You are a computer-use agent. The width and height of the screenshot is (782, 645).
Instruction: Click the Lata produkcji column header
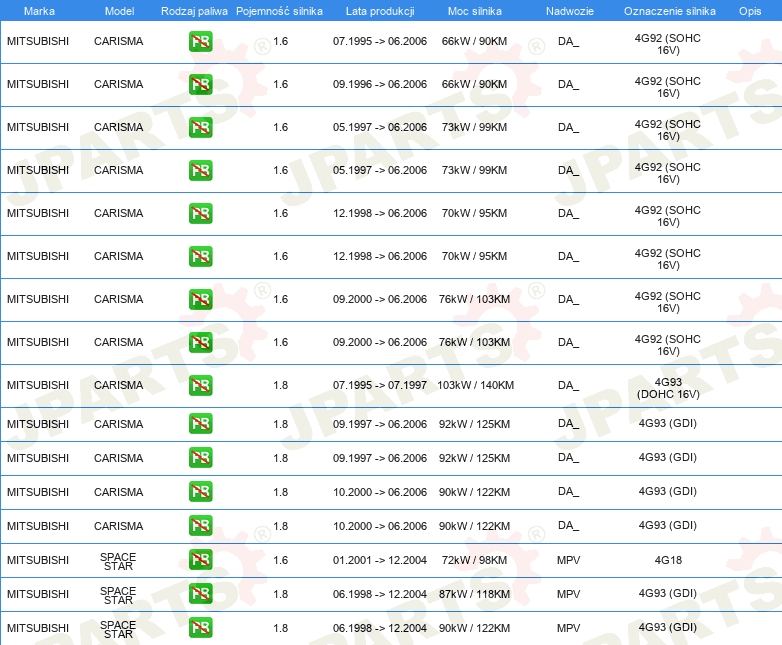(x=380, y=11)
